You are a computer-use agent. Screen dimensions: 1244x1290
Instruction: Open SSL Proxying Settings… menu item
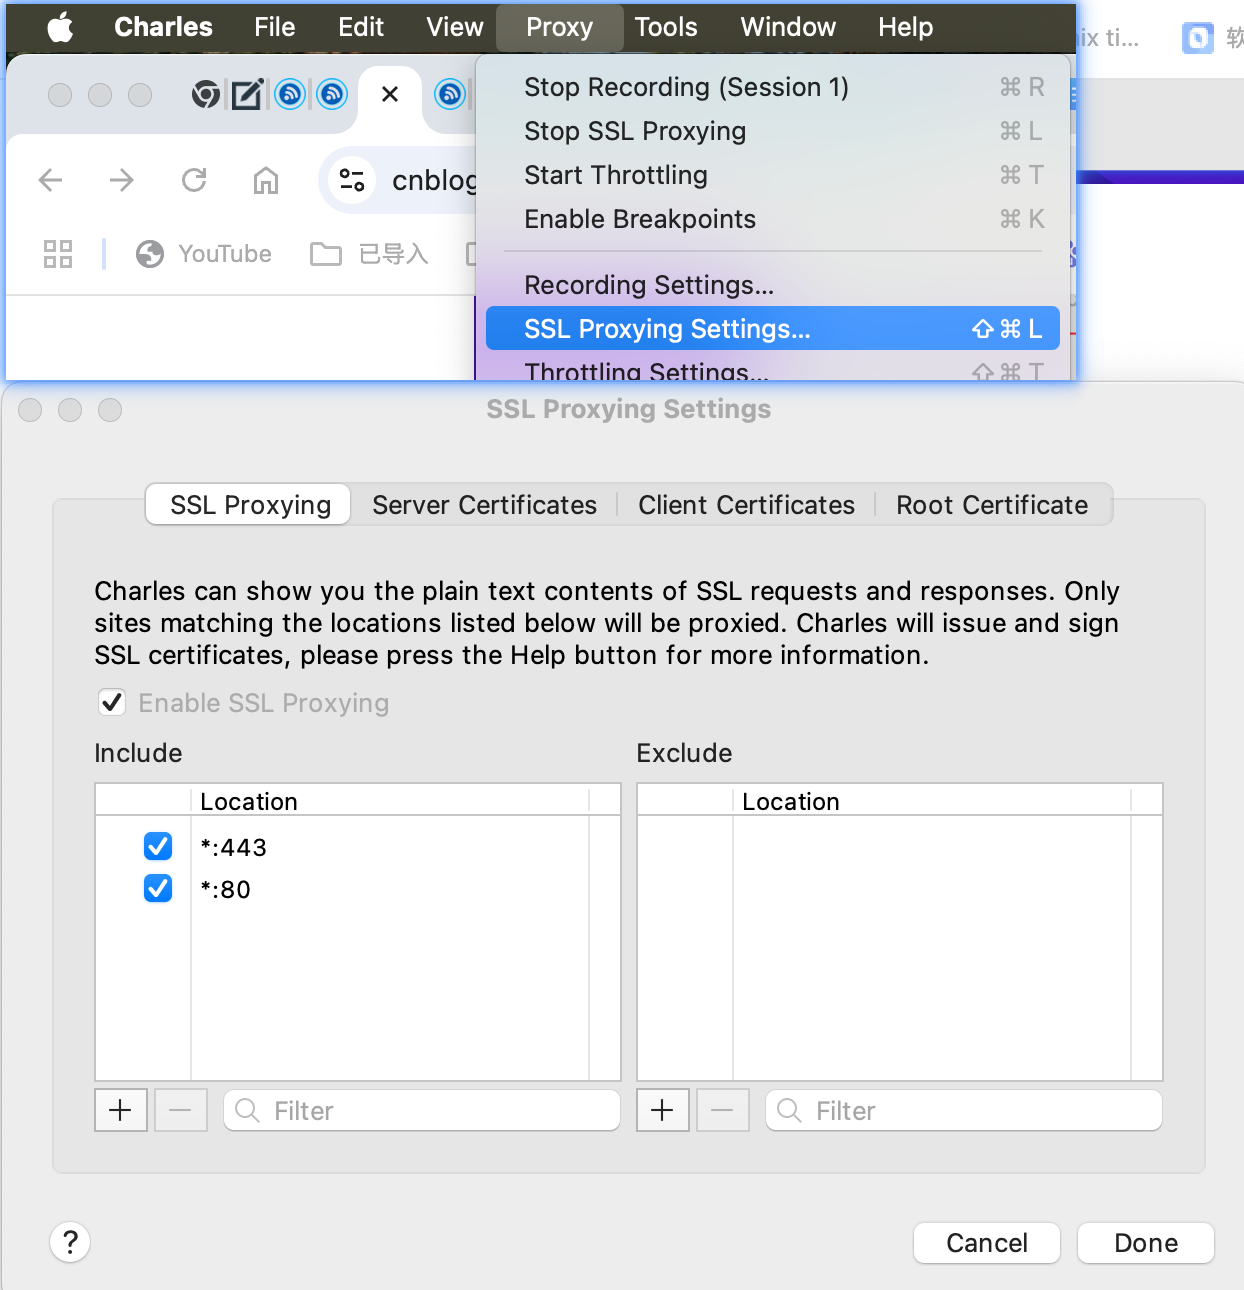[x=772, y=328]
